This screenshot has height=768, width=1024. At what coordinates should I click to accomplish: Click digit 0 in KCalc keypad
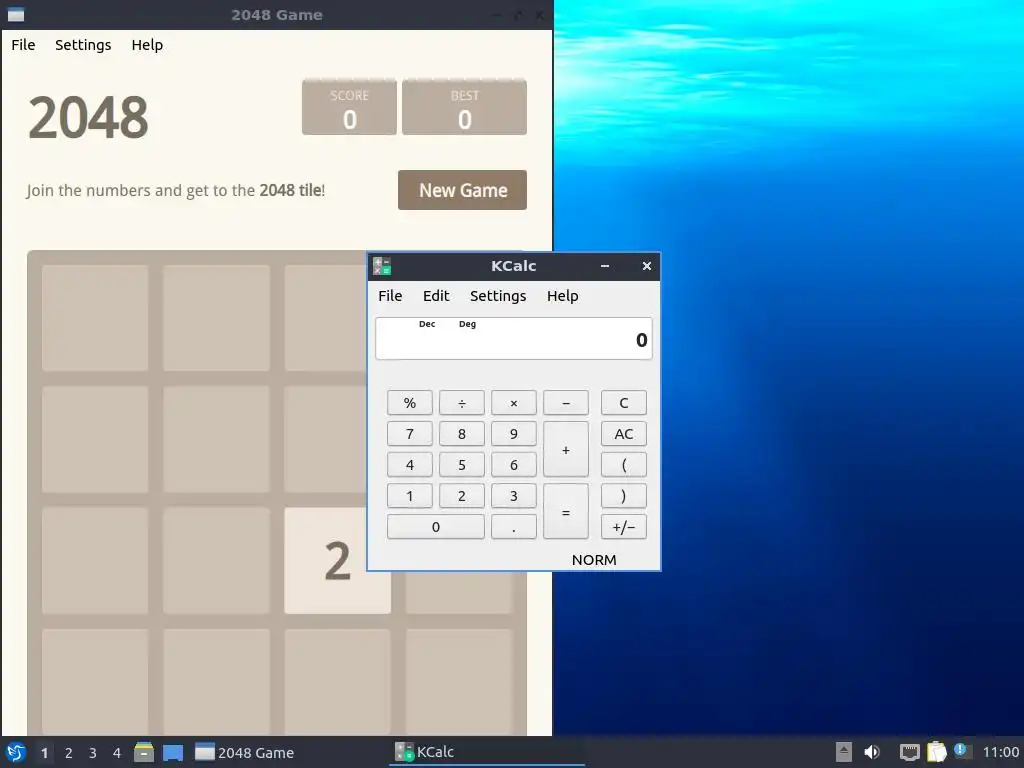pos(436,527)
